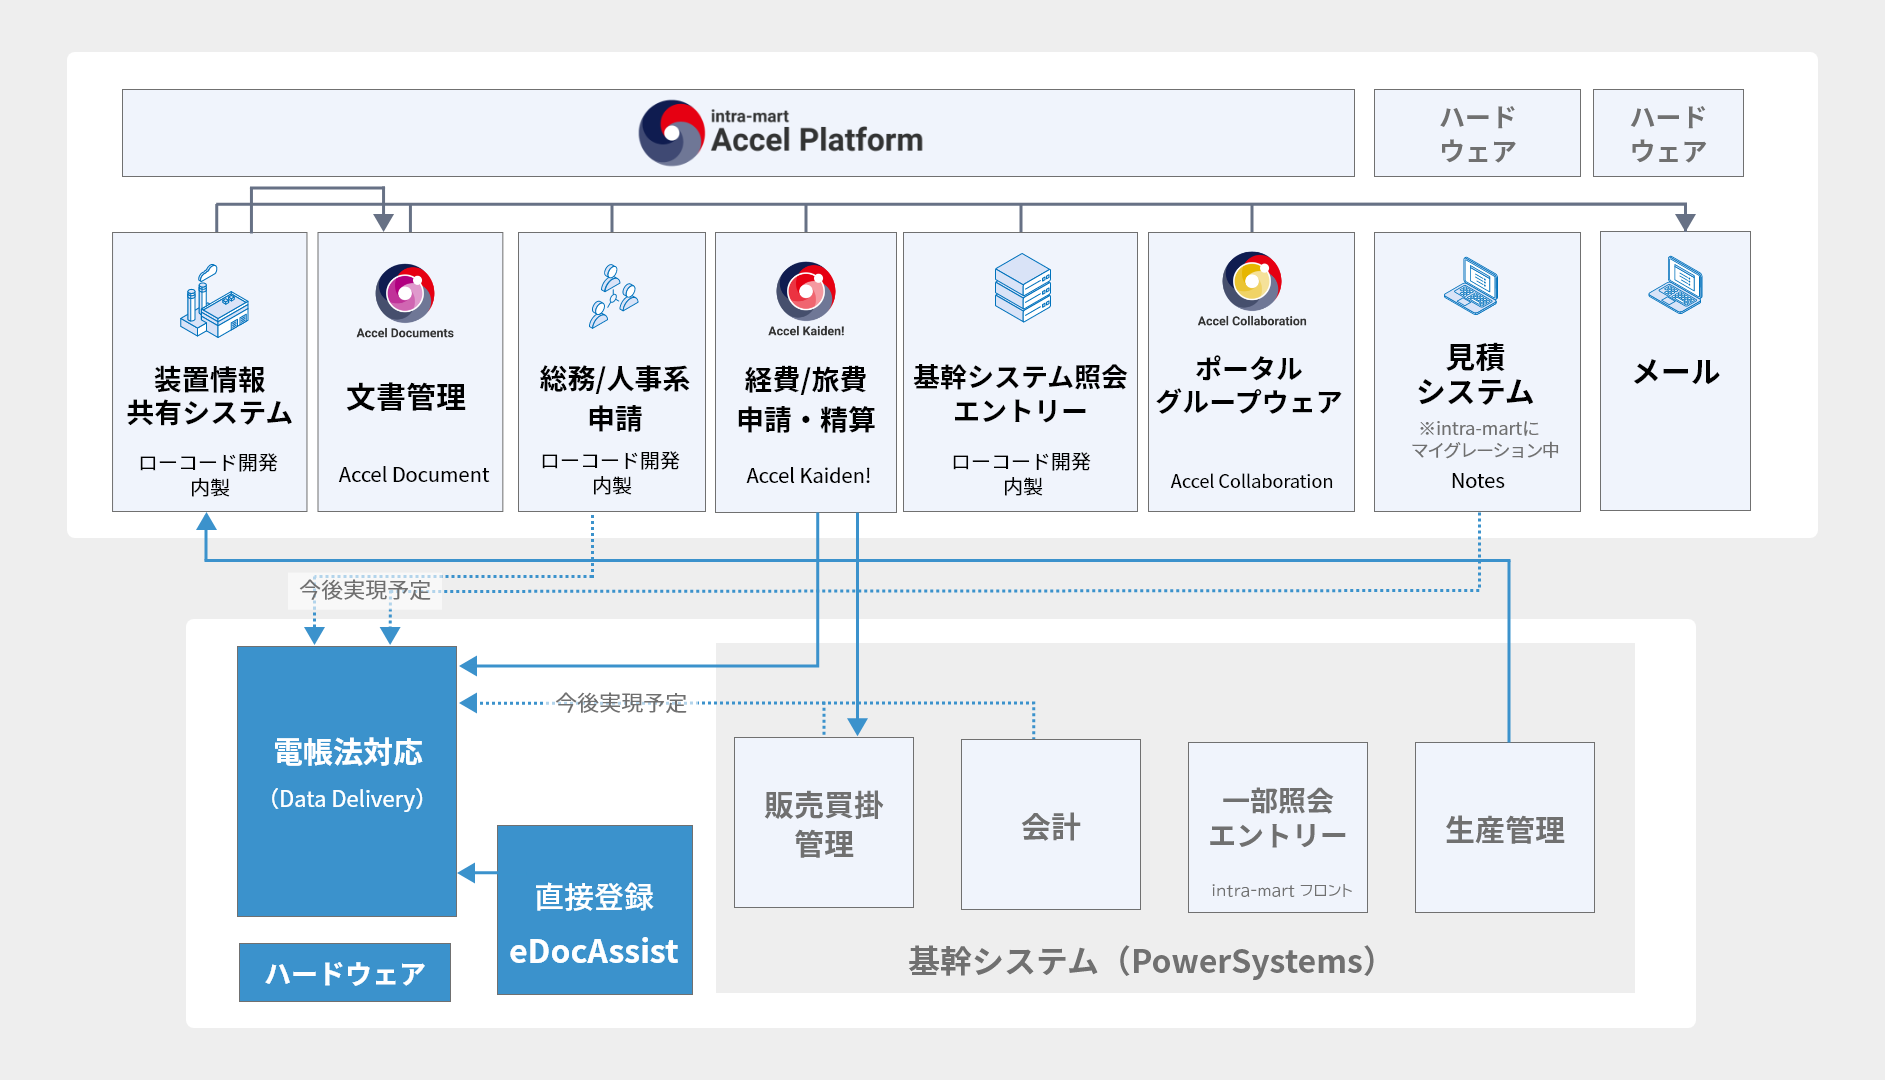The width and height of the screenshot is (1885, 1080).
Task: Click the left 今後実現予定 label
Action: click(x=366, y=591)
